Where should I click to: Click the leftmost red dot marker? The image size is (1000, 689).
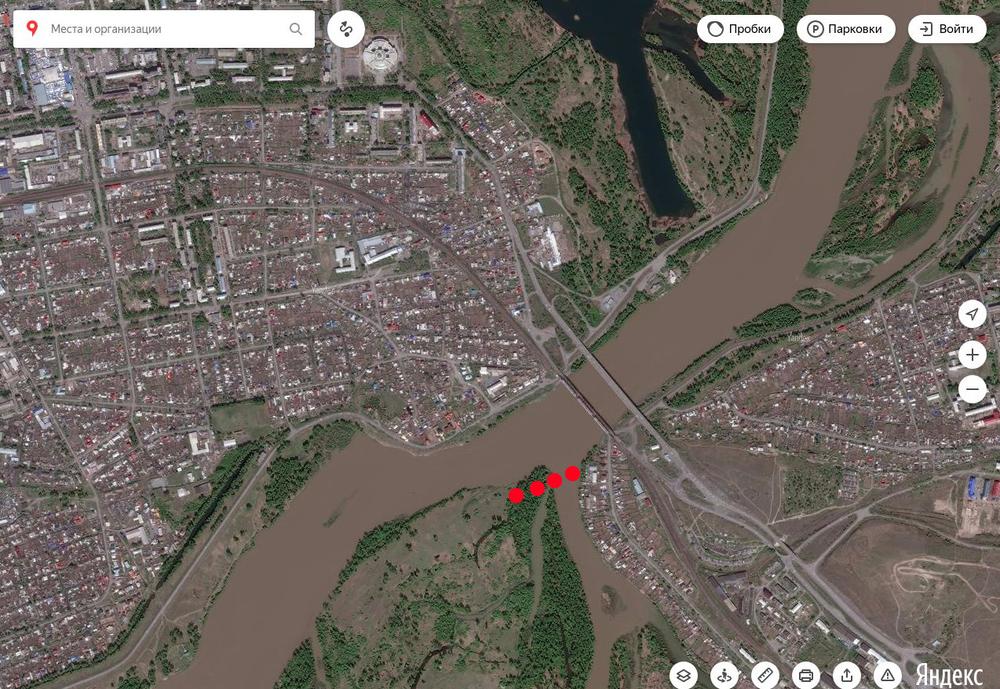516,495
